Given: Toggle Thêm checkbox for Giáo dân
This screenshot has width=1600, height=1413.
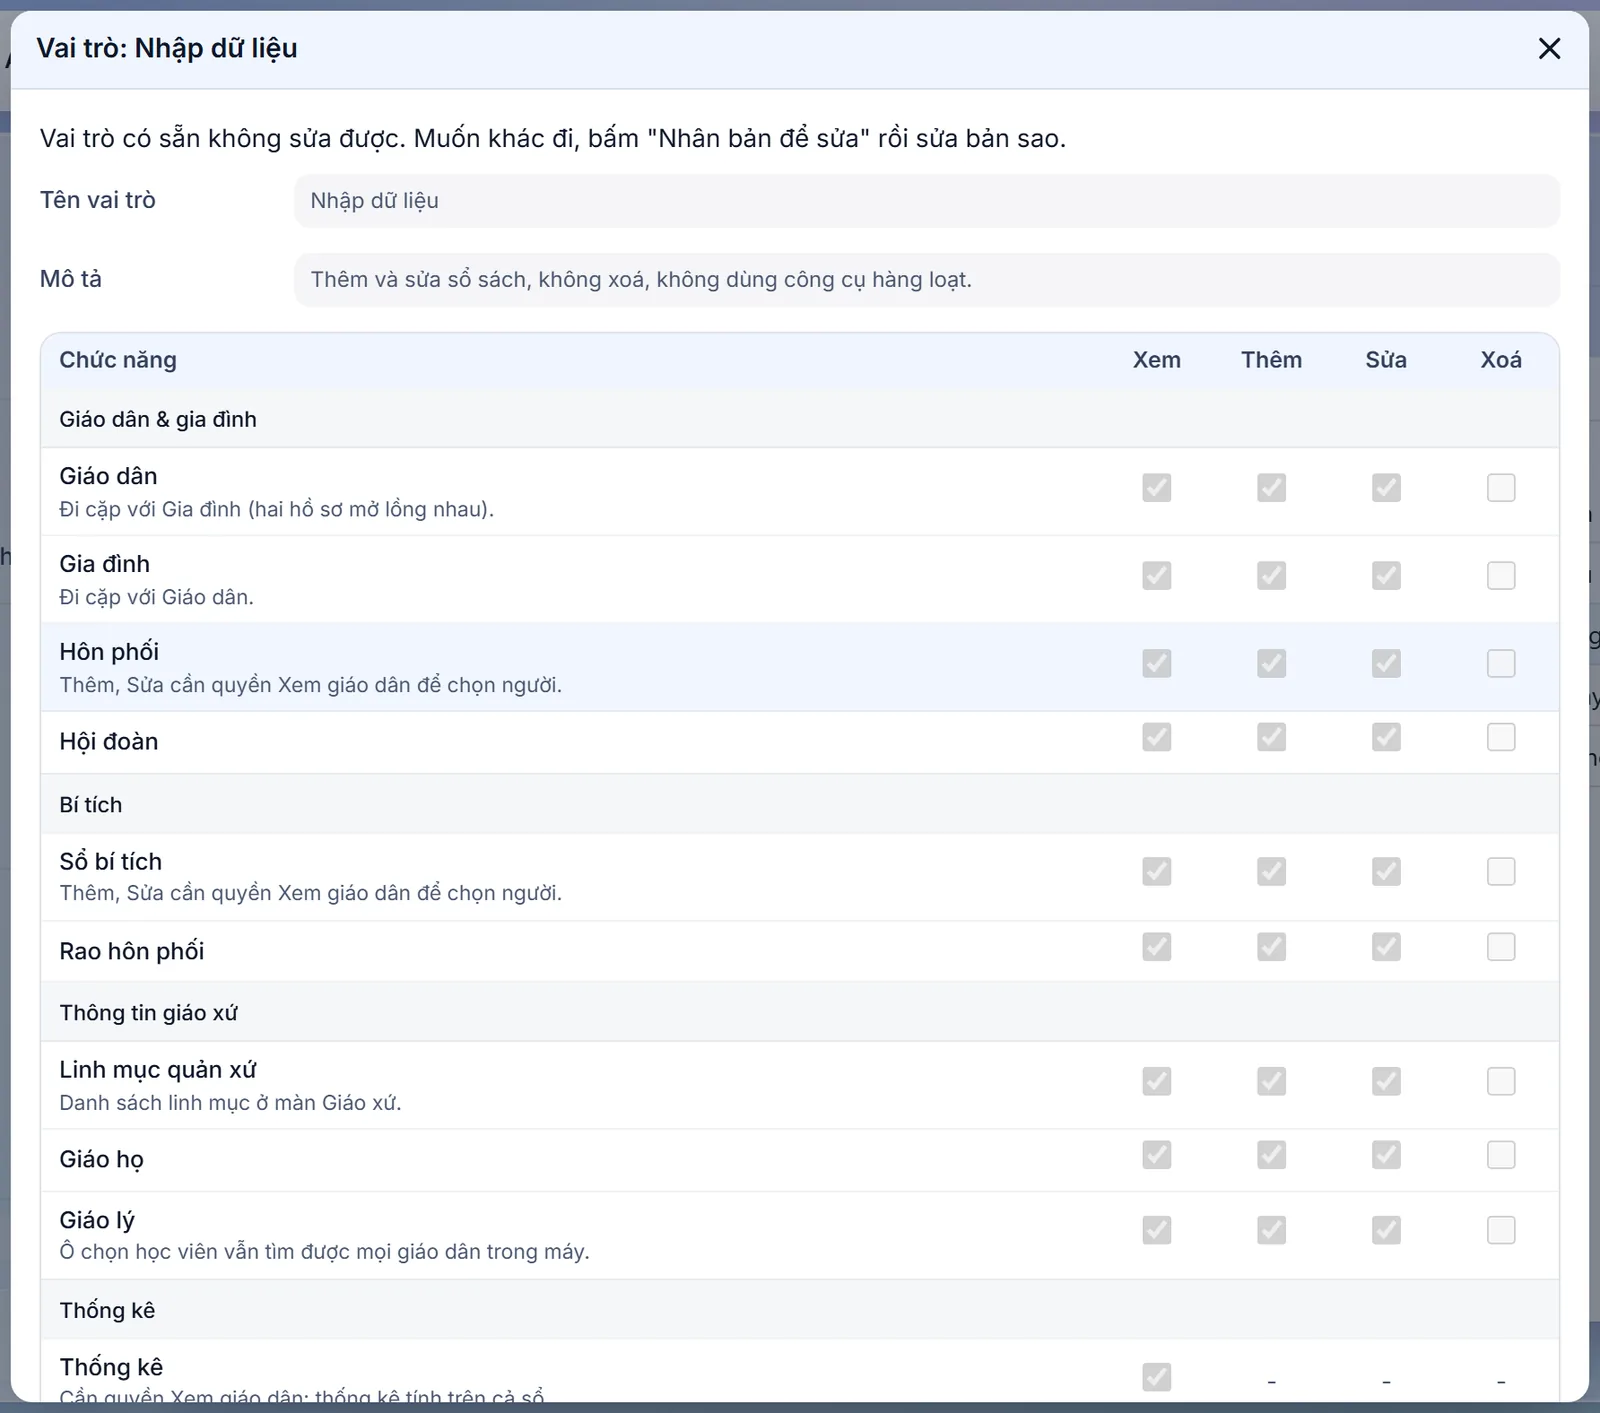Looking at the screenshot, I should pos(1272,487).
